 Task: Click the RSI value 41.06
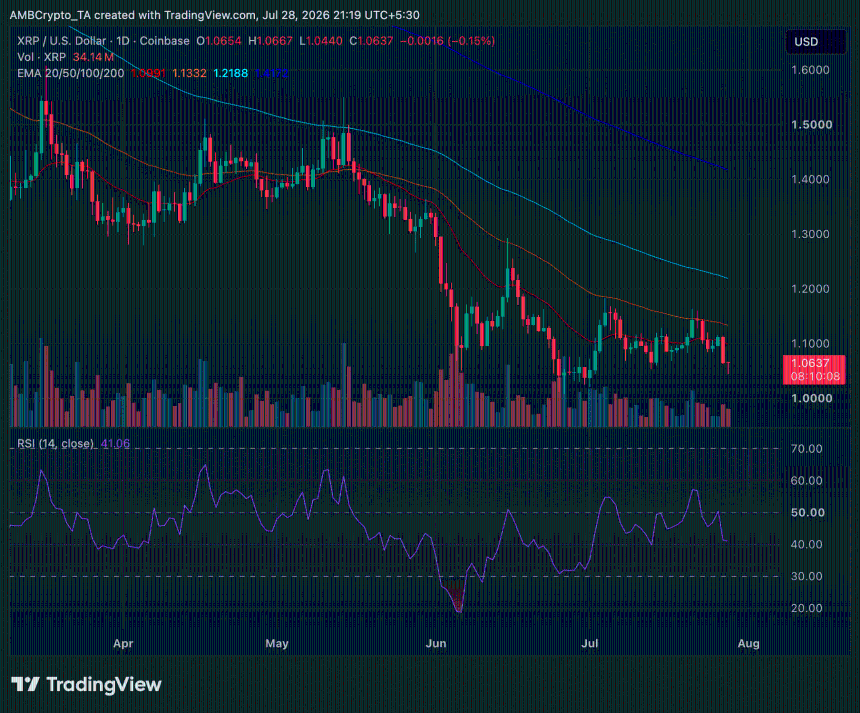[115, 443]
